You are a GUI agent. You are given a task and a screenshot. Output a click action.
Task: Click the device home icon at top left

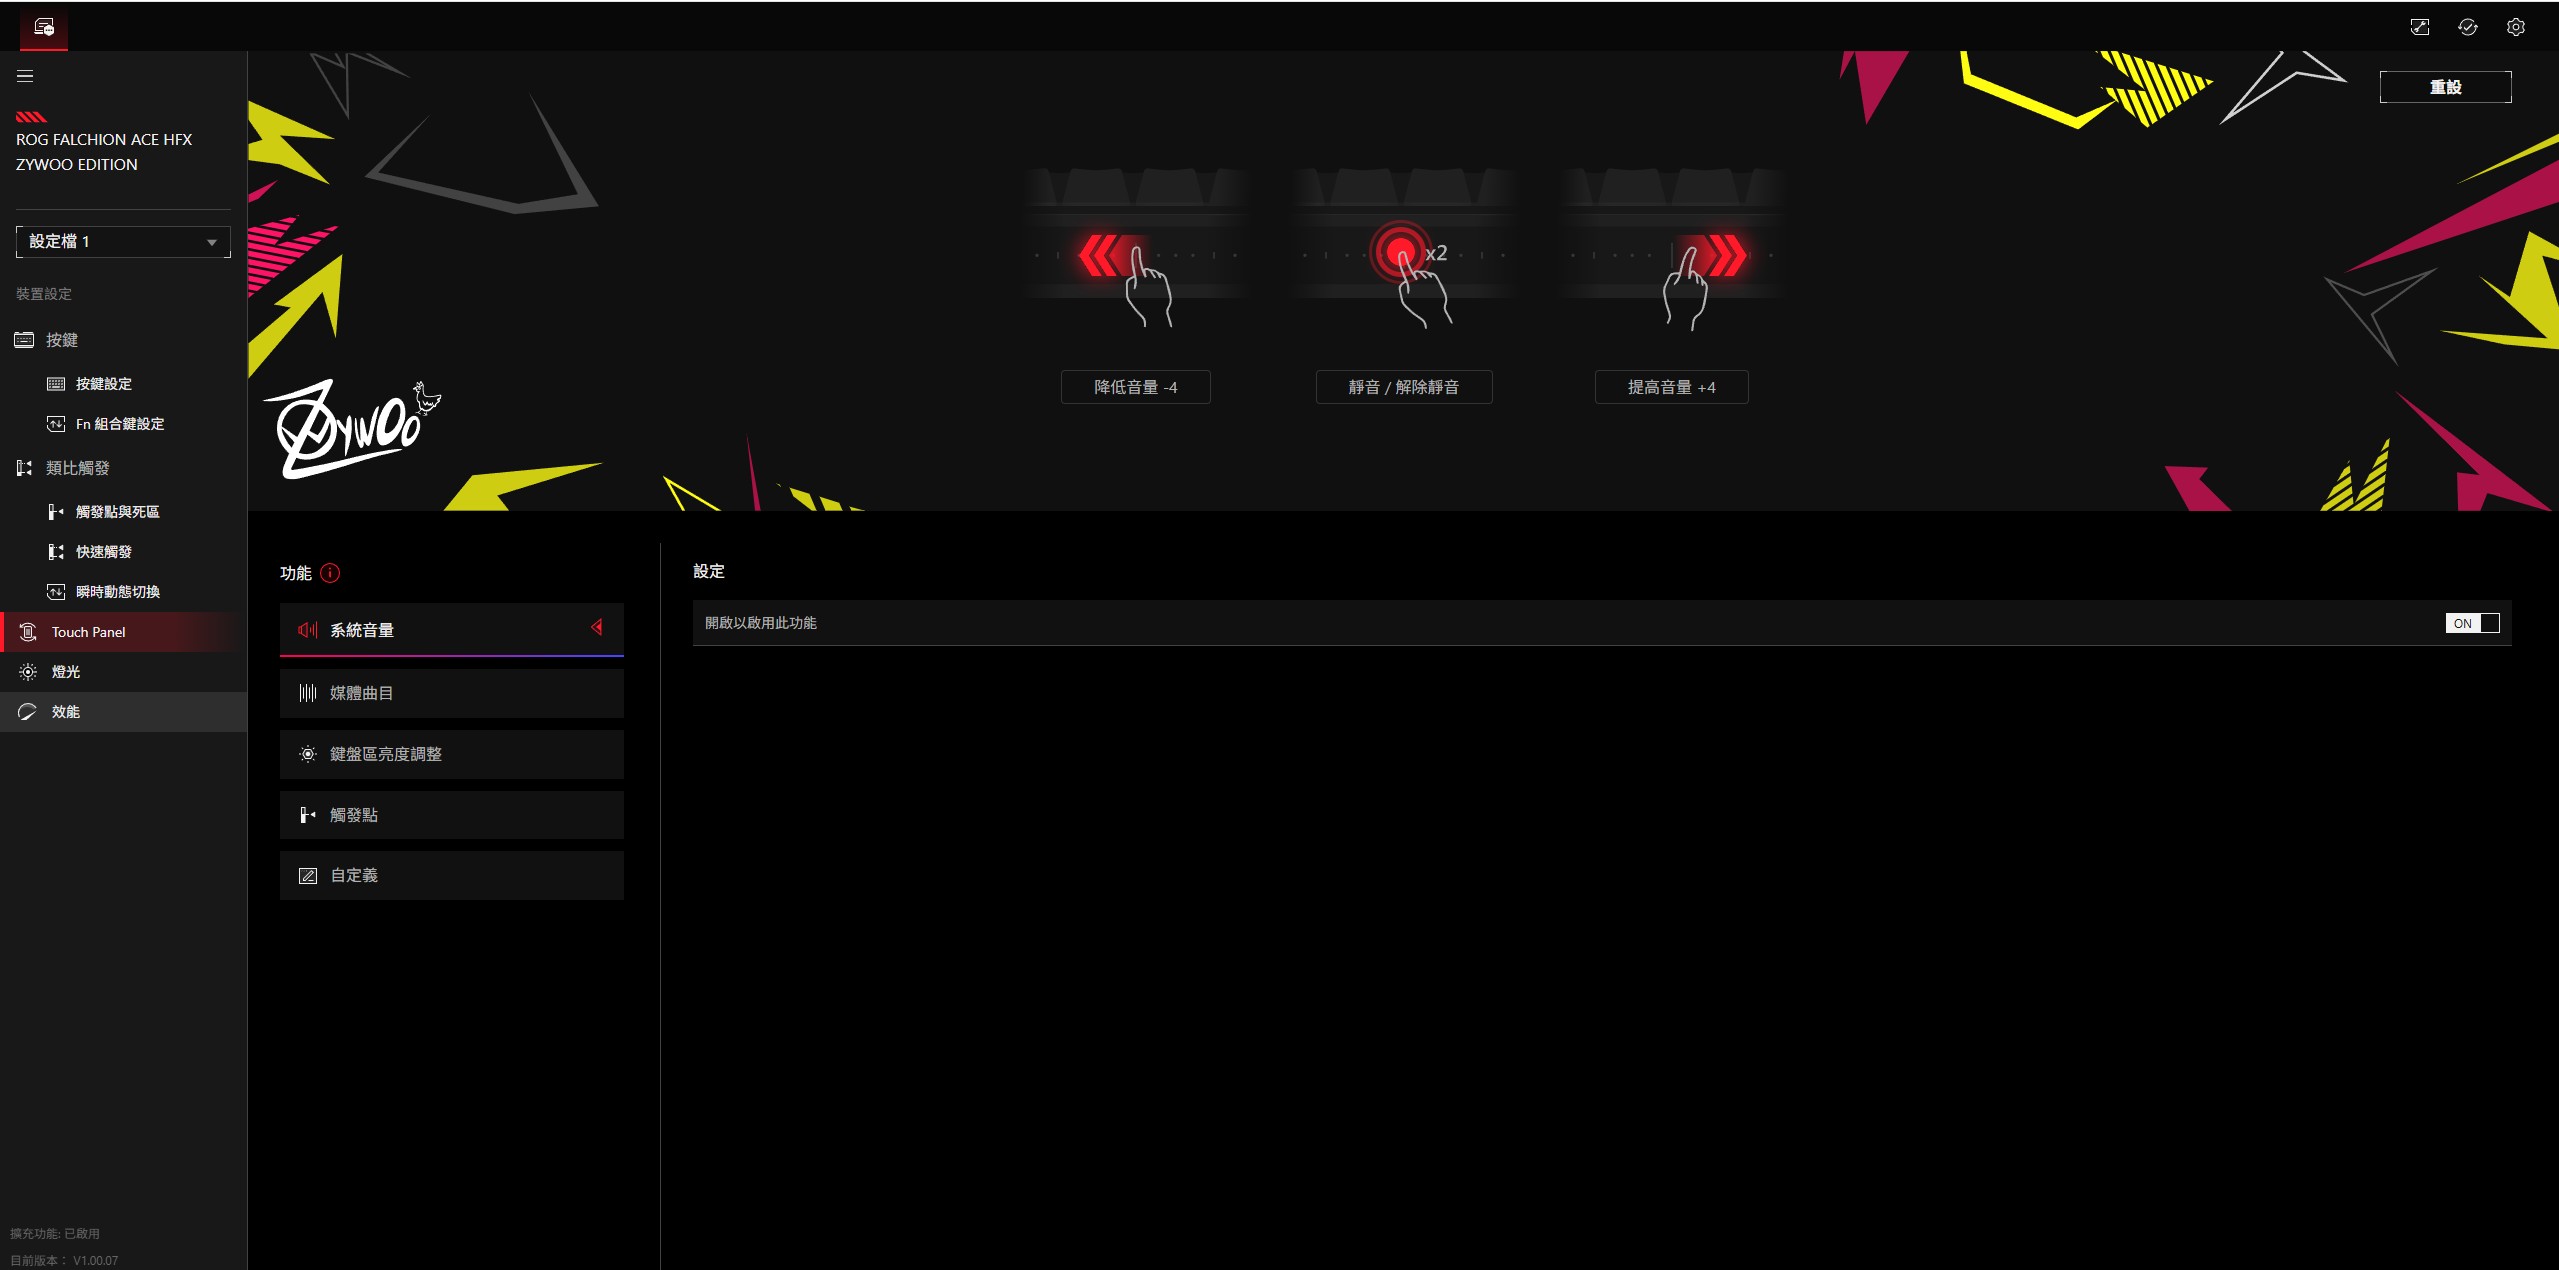click(x=43, y=27)
